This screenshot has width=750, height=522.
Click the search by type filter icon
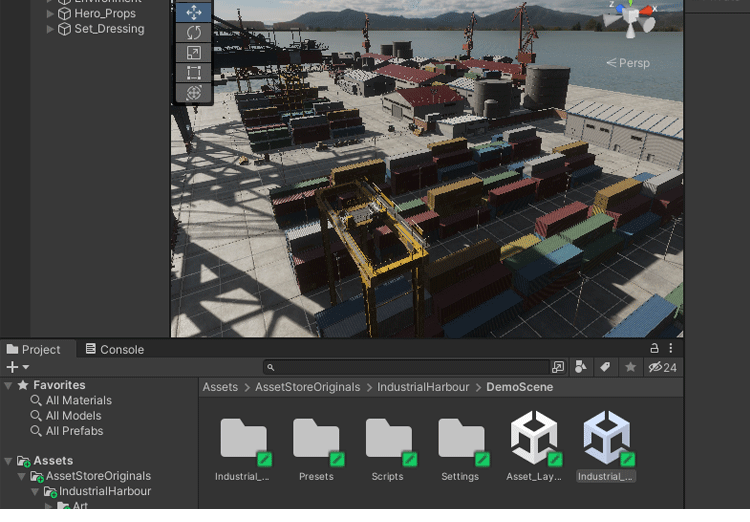tap(582, 368)
